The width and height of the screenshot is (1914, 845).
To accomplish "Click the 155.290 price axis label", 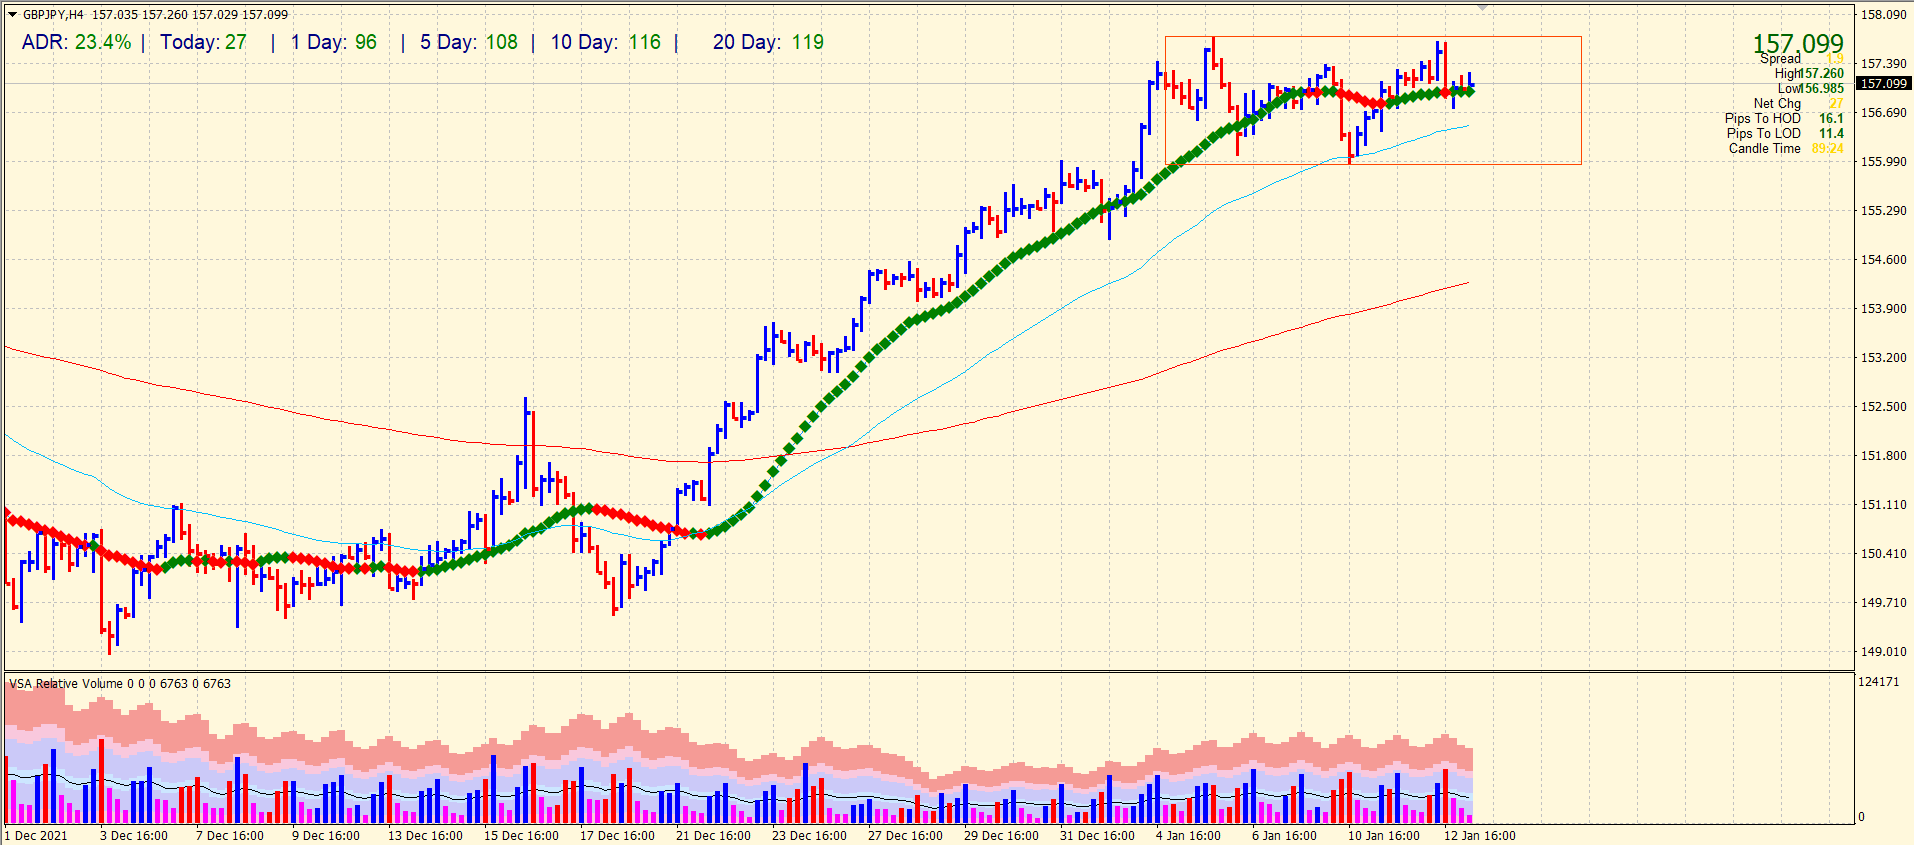I will click(1883, 211).
